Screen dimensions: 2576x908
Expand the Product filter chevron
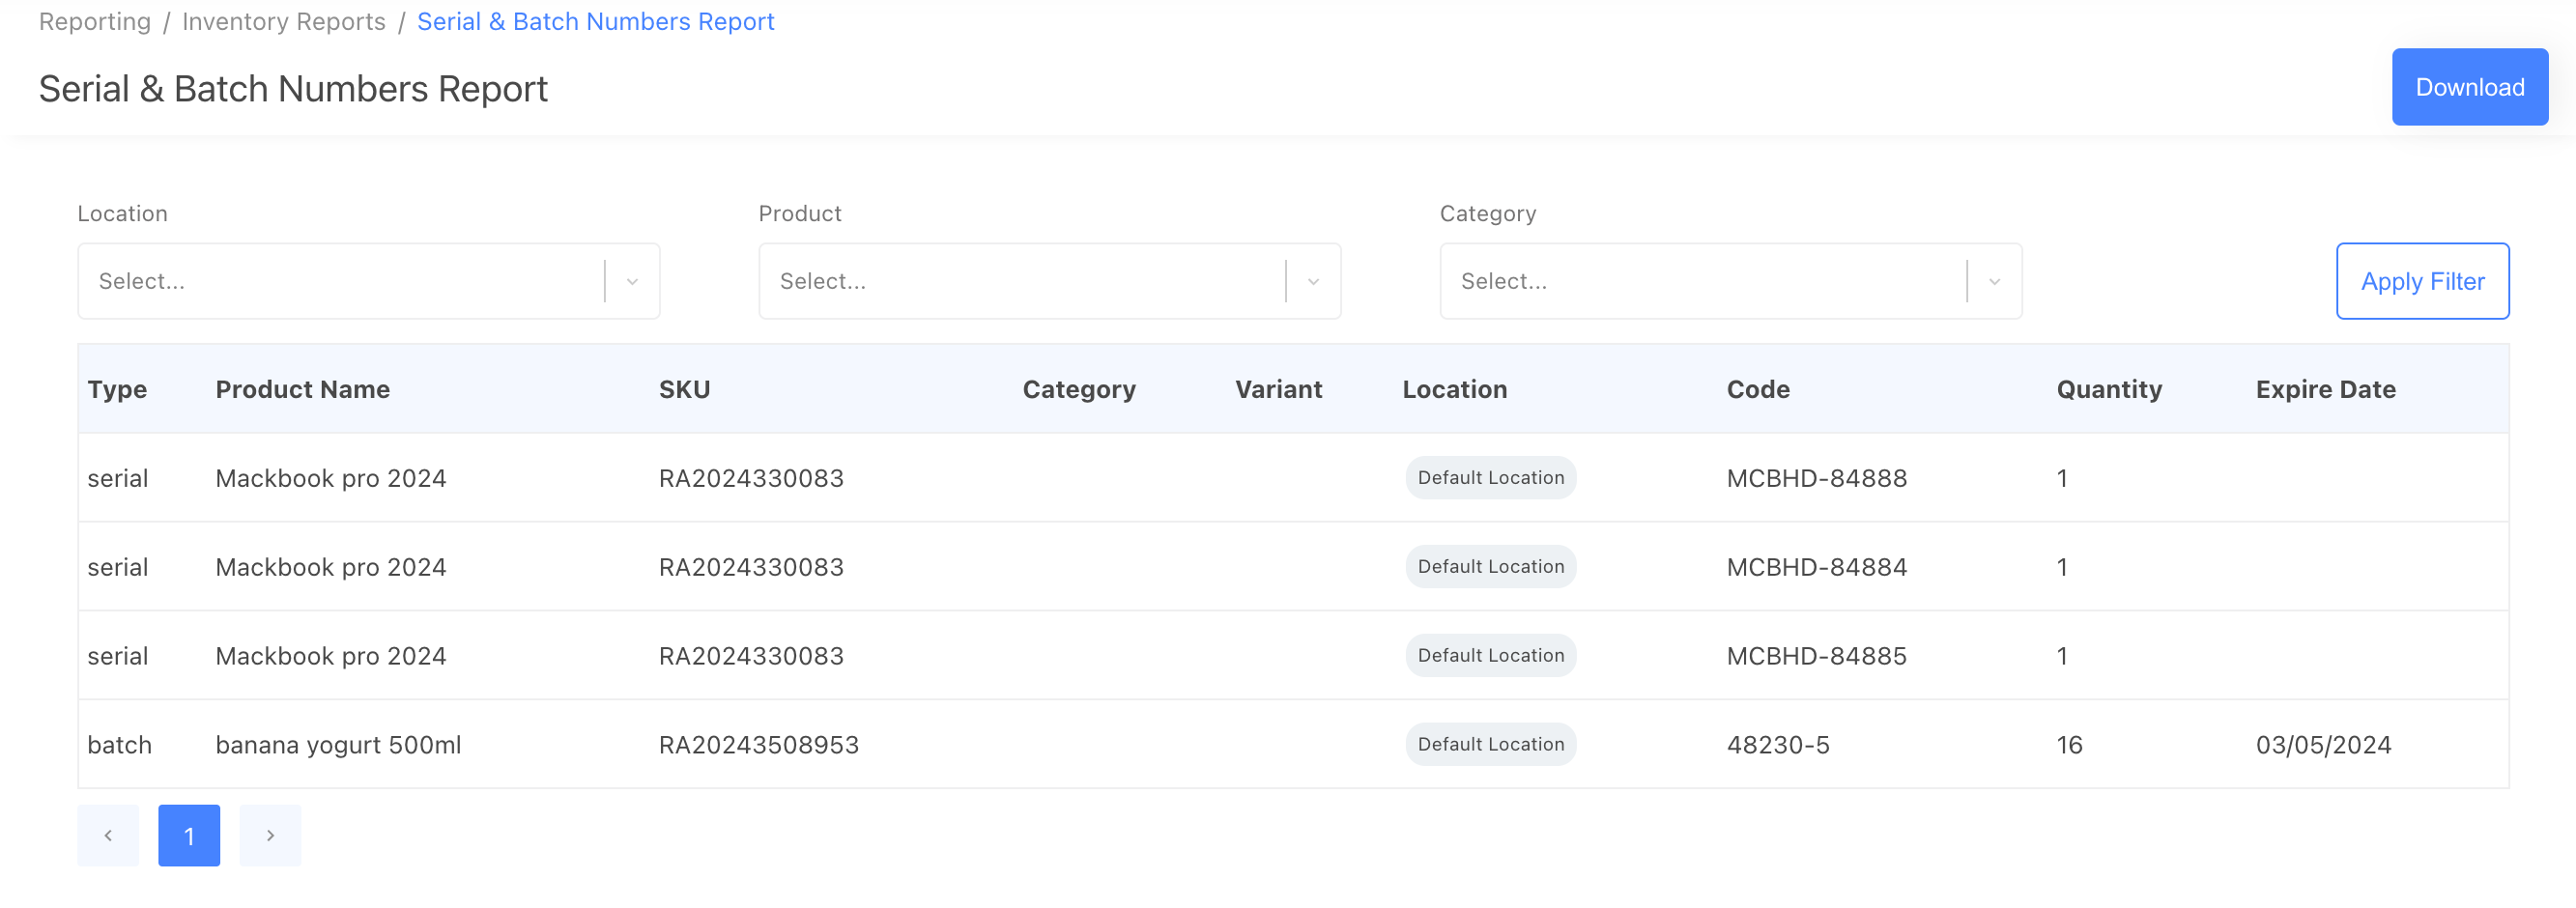(1313, 281)
